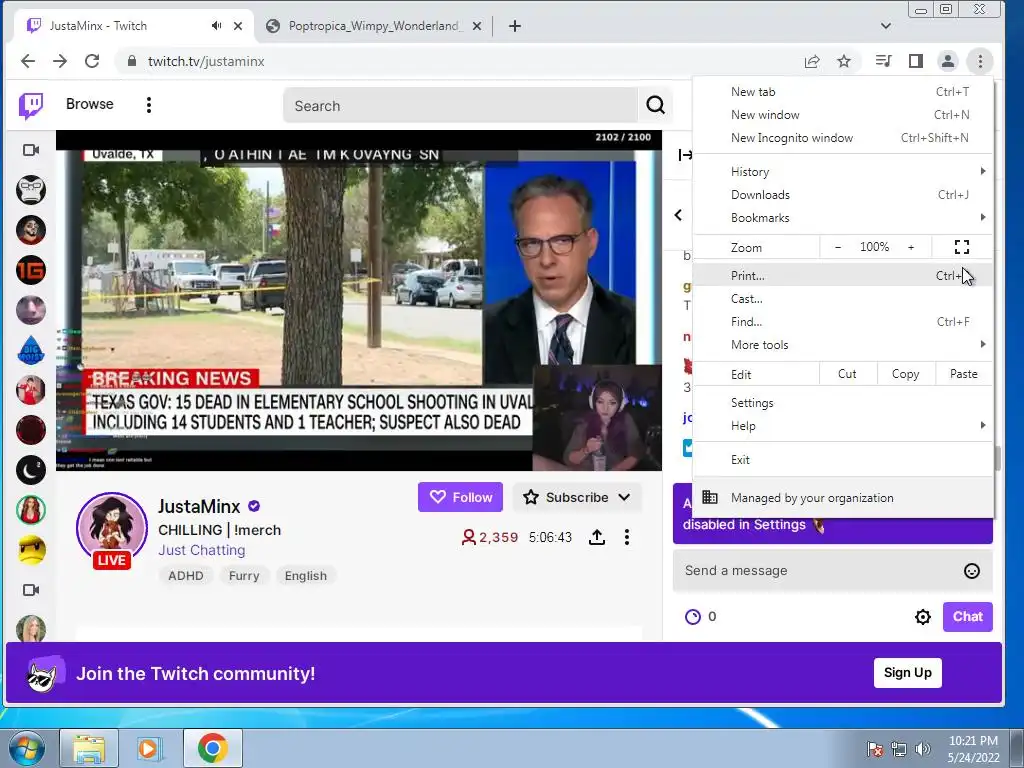Click the top followed-channels camera icon in sidebar
The image size is (1024, 768).
tap(31, 150)
